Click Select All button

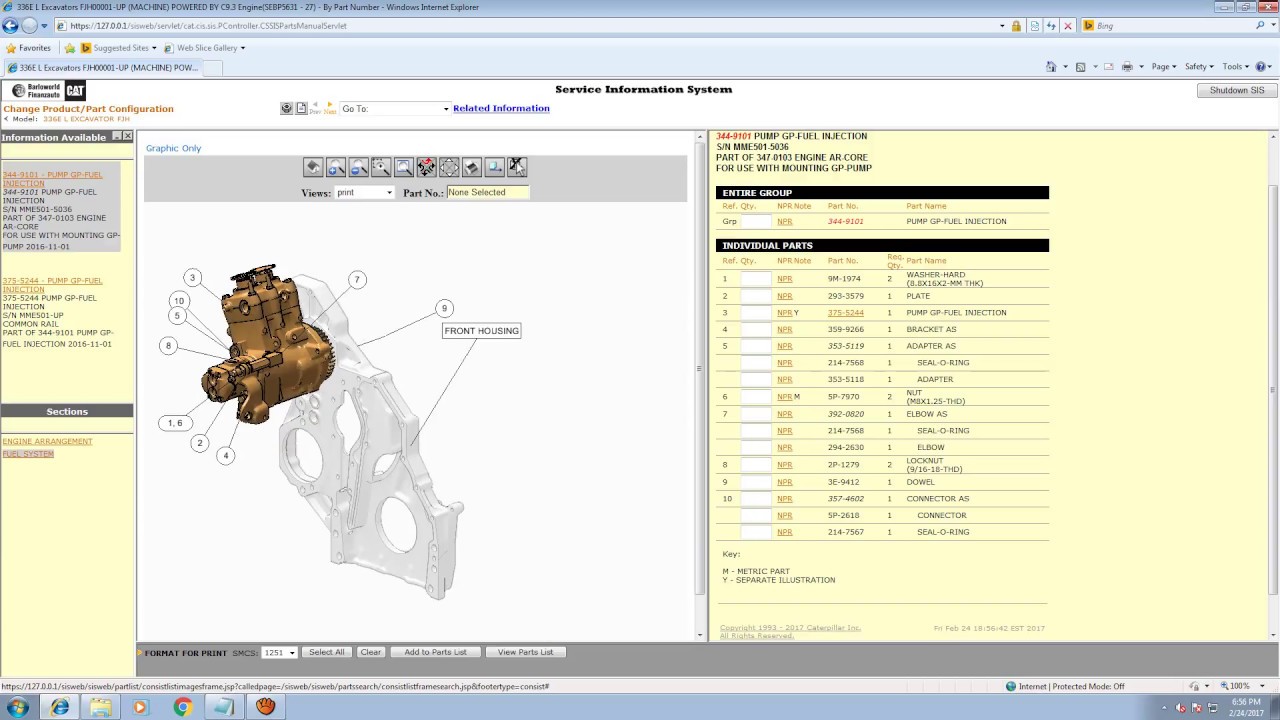click(x=327, y=652)
